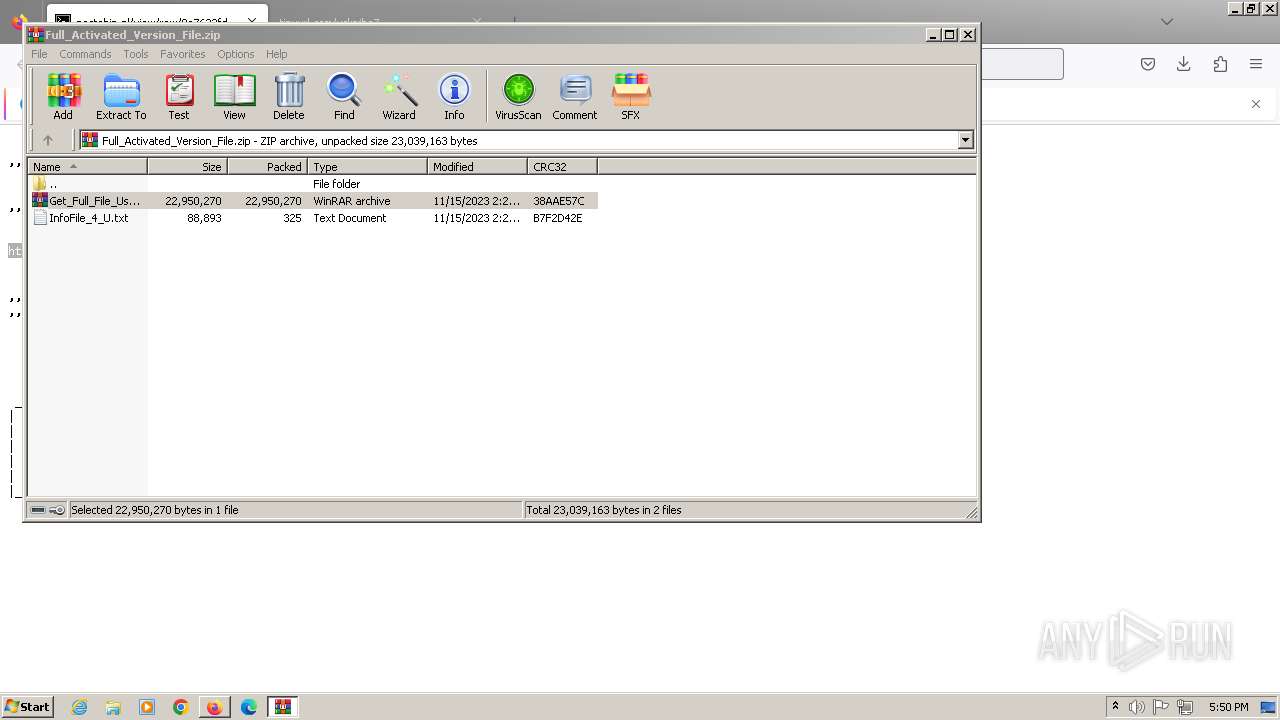Expand the archive path dropdown
This screenshot has height=720, width=1280.
(966, 141)
